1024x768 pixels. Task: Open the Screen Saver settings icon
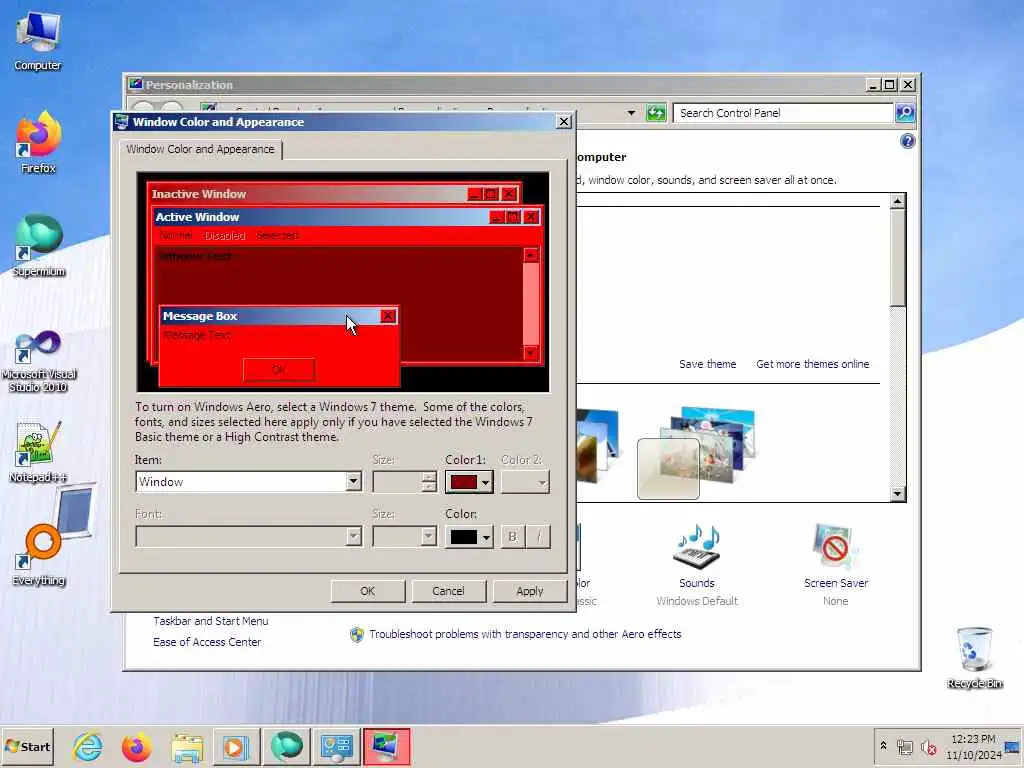(835, 545)
